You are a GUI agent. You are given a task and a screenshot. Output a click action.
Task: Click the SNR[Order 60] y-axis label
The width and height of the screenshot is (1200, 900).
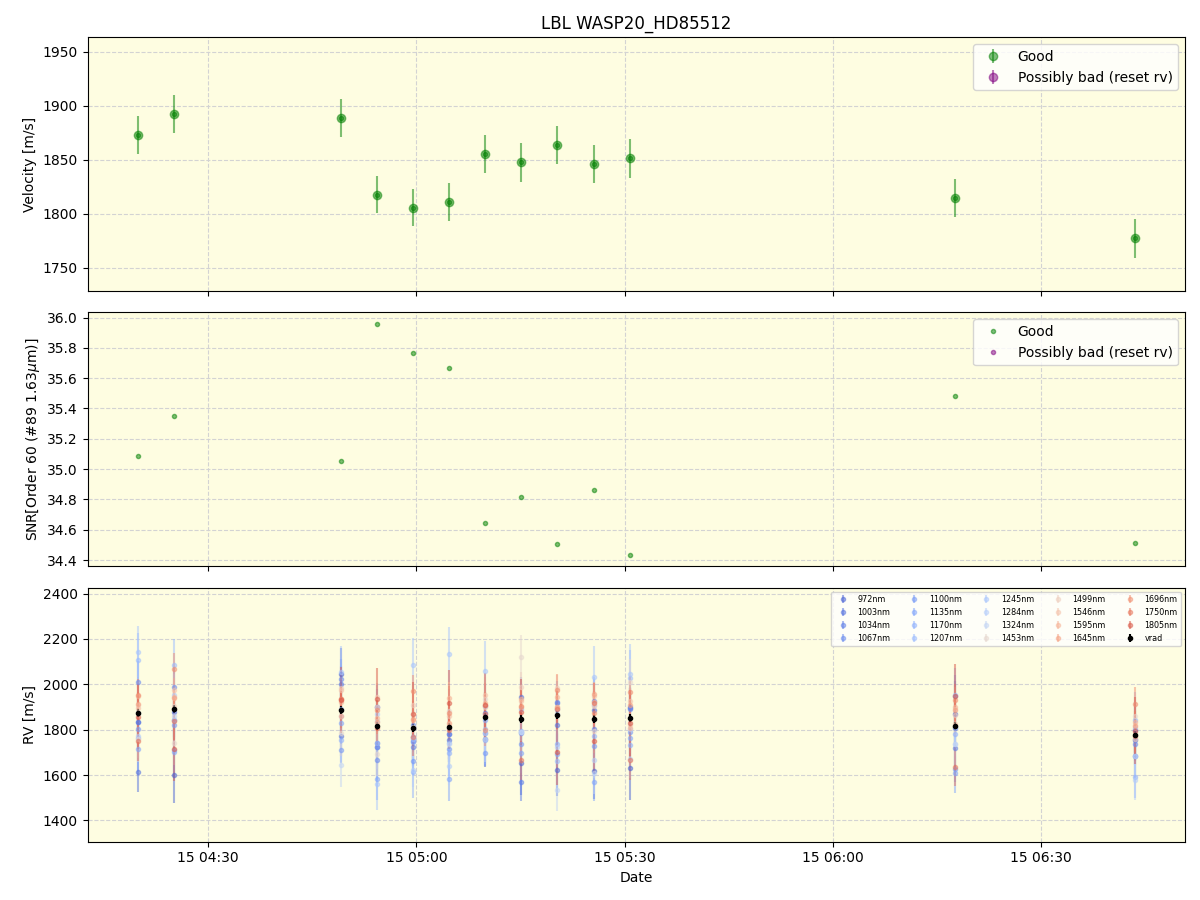click(32, 439)
